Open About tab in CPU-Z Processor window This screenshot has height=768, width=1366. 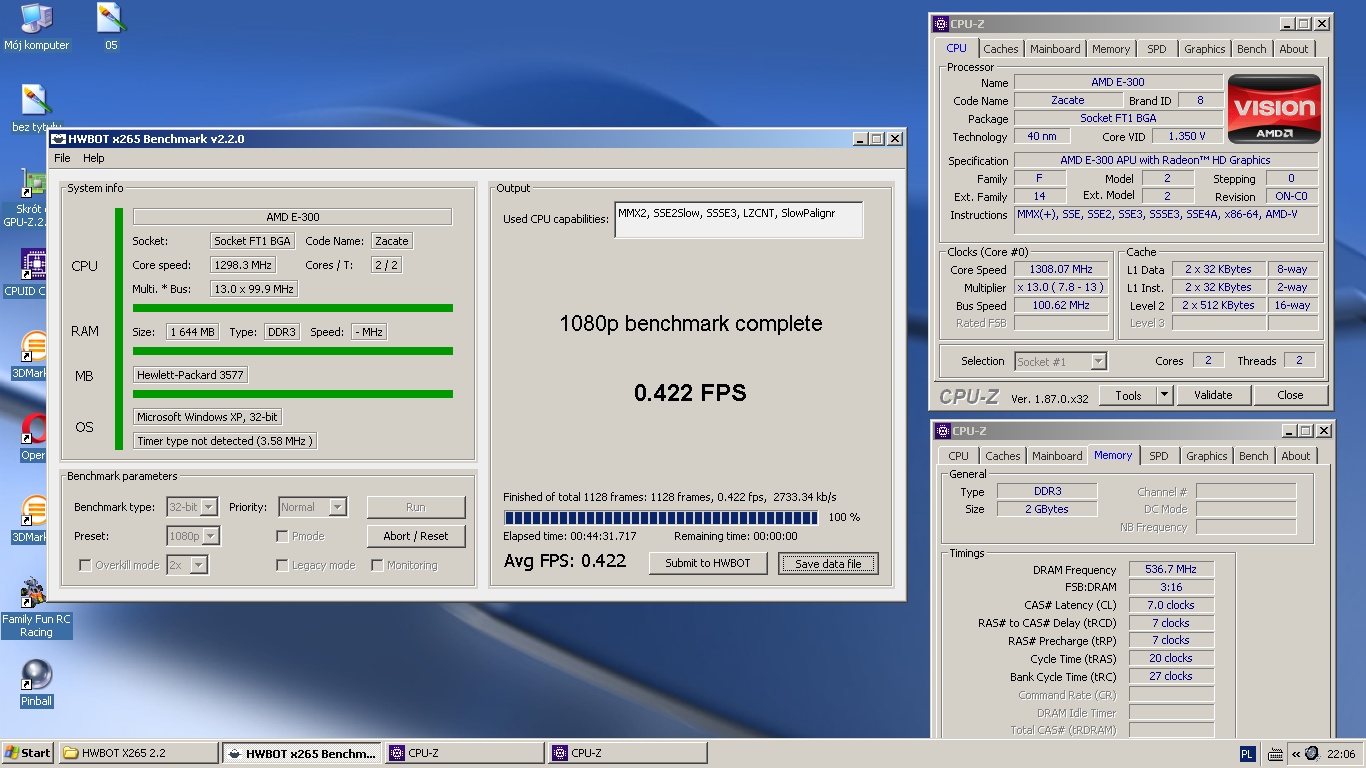1293,49
